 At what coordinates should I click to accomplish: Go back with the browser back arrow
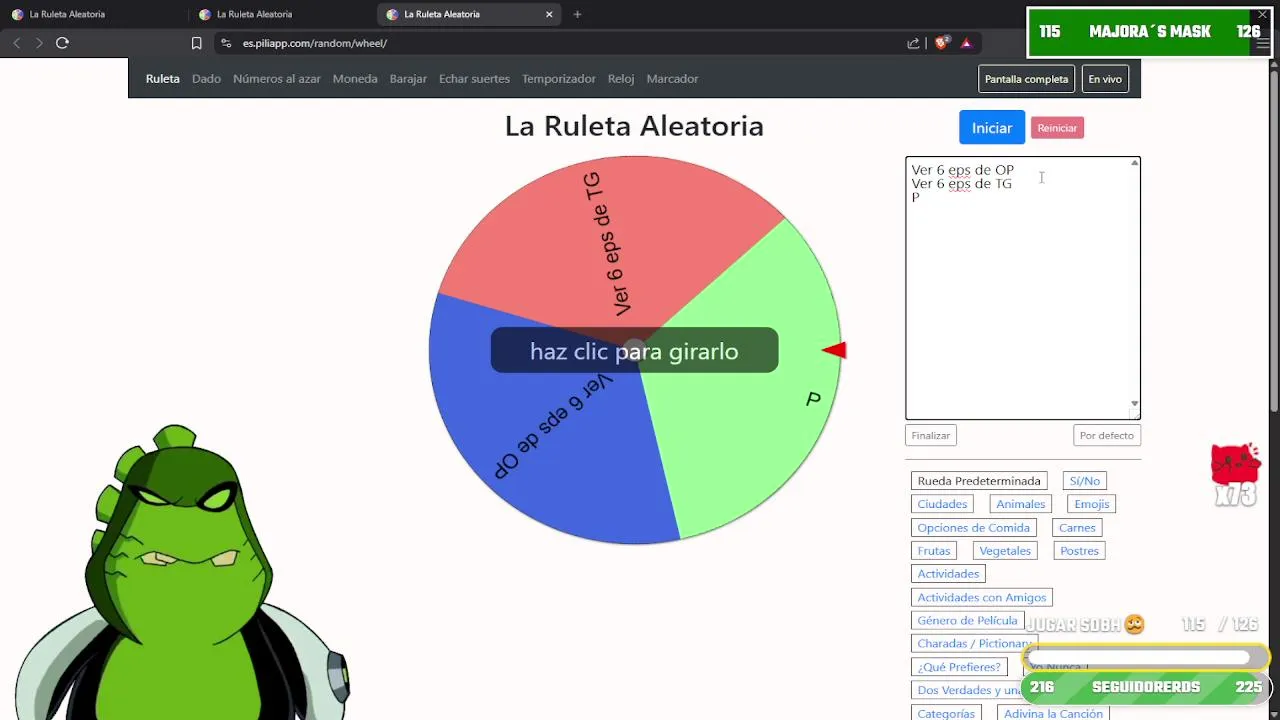point(17,43)
